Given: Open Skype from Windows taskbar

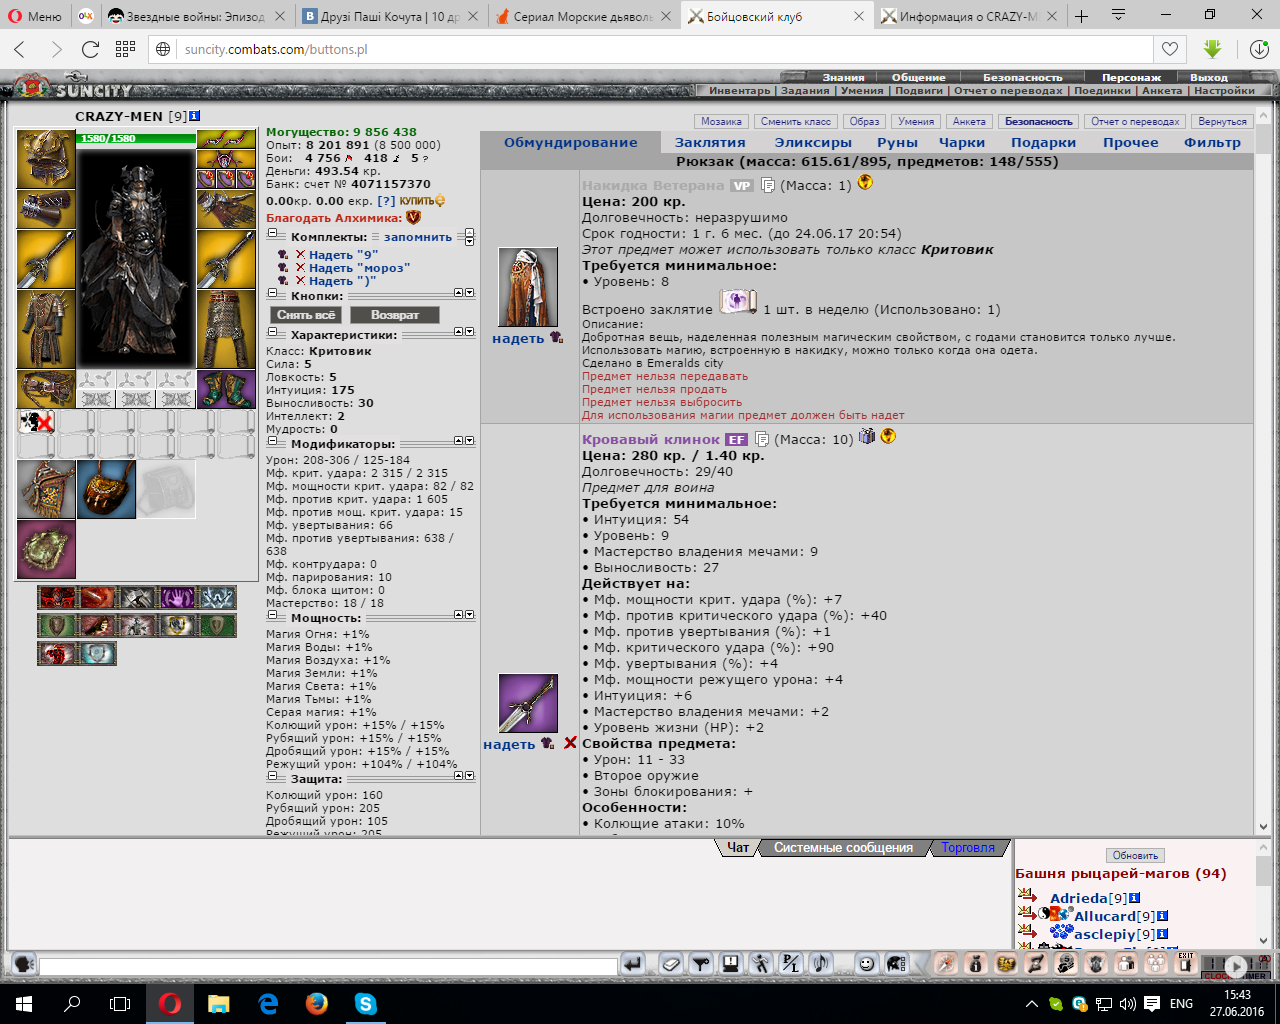Looking at the screenshot, I should pos(365,1003).
